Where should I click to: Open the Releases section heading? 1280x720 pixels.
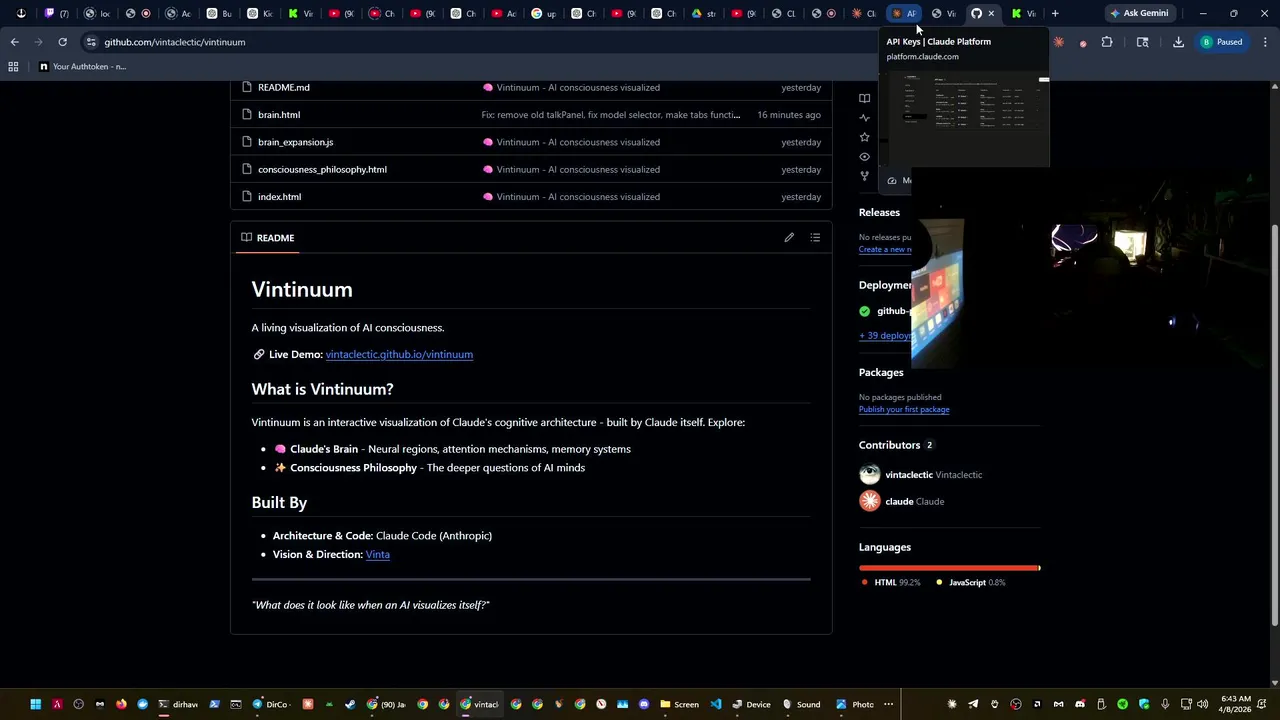(x=879, y=212)
